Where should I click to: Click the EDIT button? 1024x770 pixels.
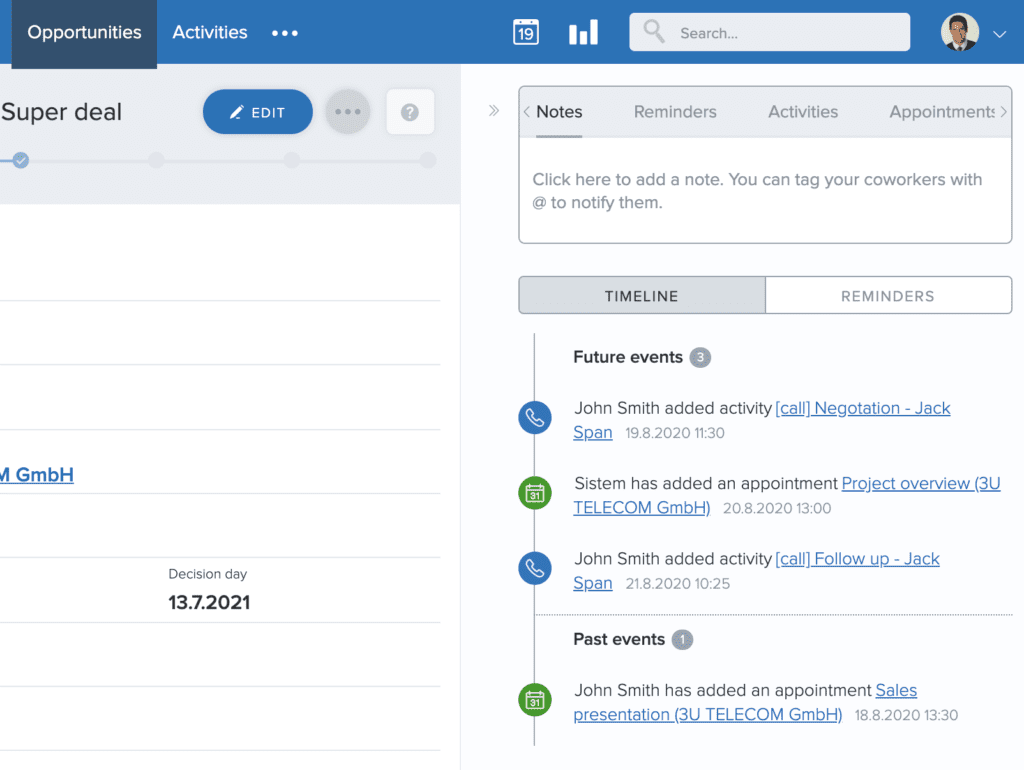(x=257, y=112)
